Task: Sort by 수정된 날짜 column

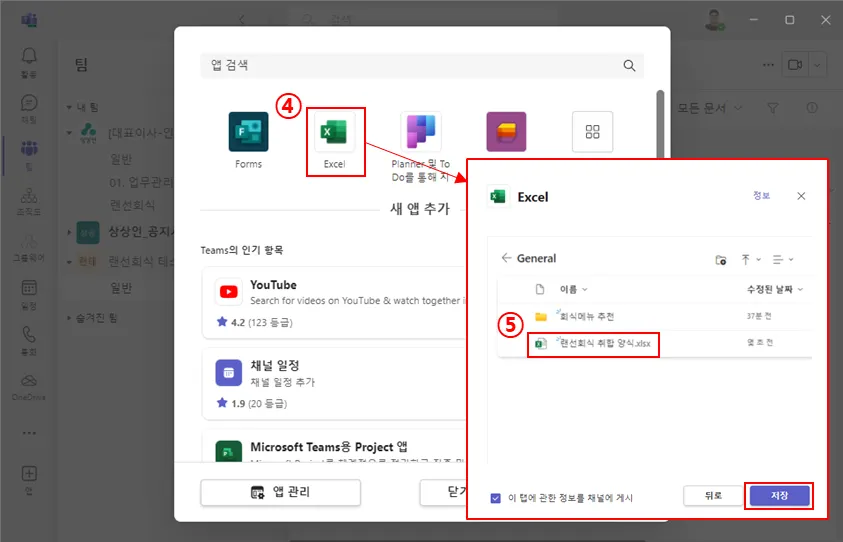Action: point(774,289)
